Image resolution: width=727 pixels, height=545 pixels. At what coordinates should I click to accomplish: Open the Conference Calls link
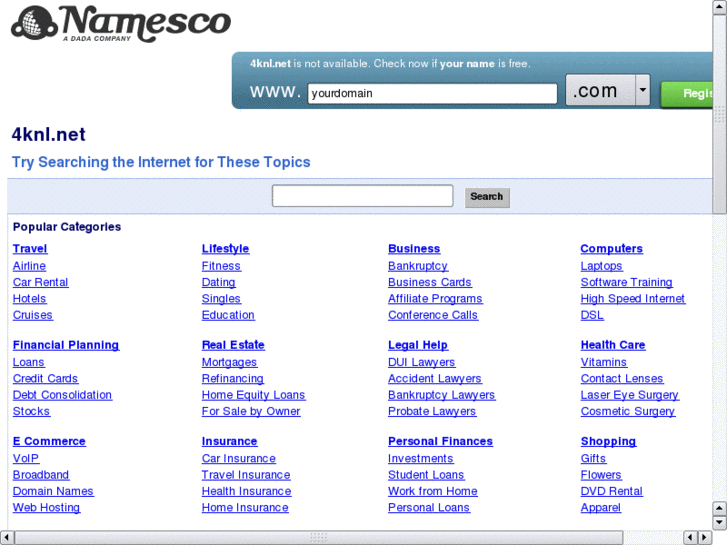433,315
